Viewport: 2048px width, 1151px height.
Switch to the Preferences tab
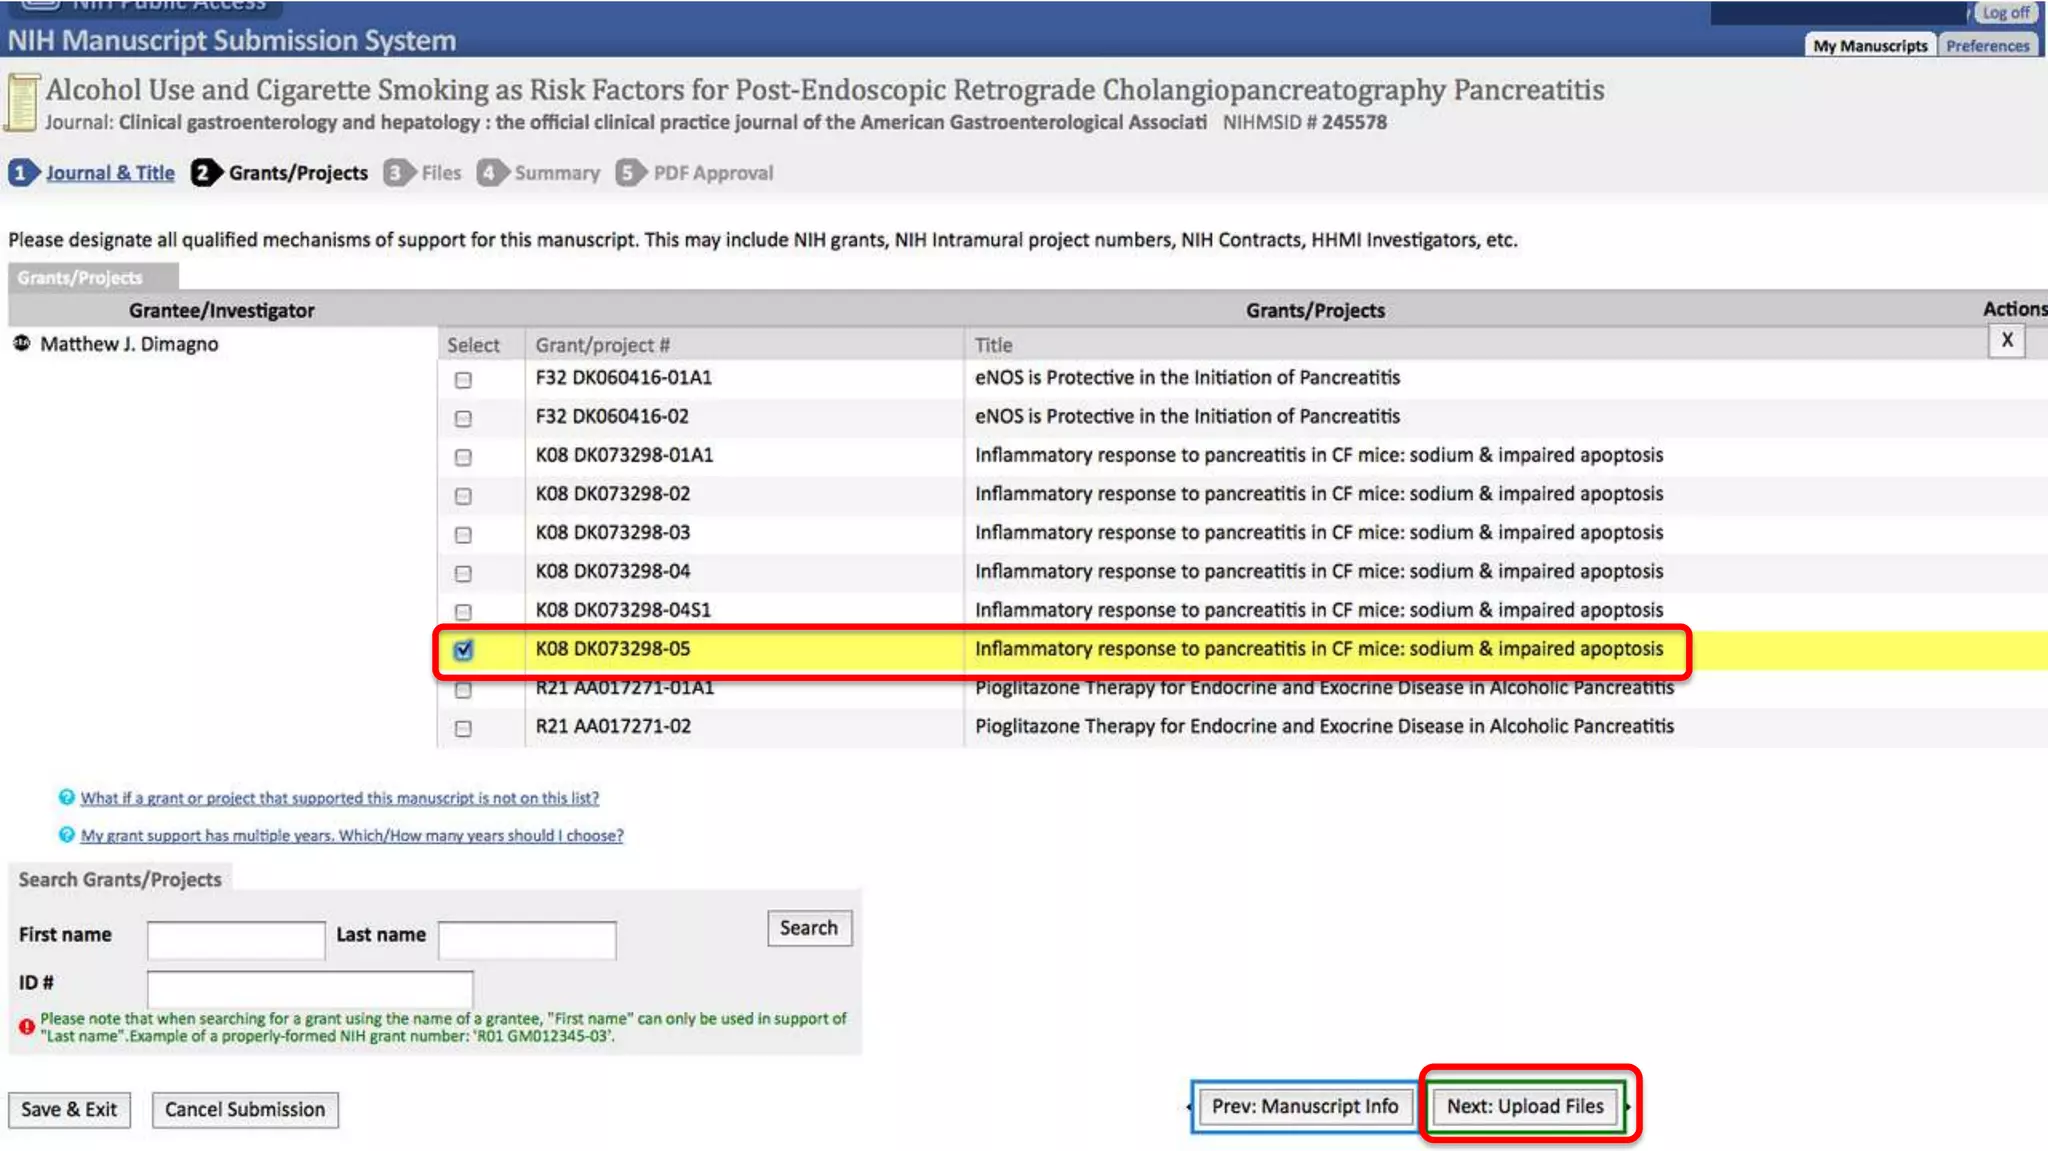1987,46
